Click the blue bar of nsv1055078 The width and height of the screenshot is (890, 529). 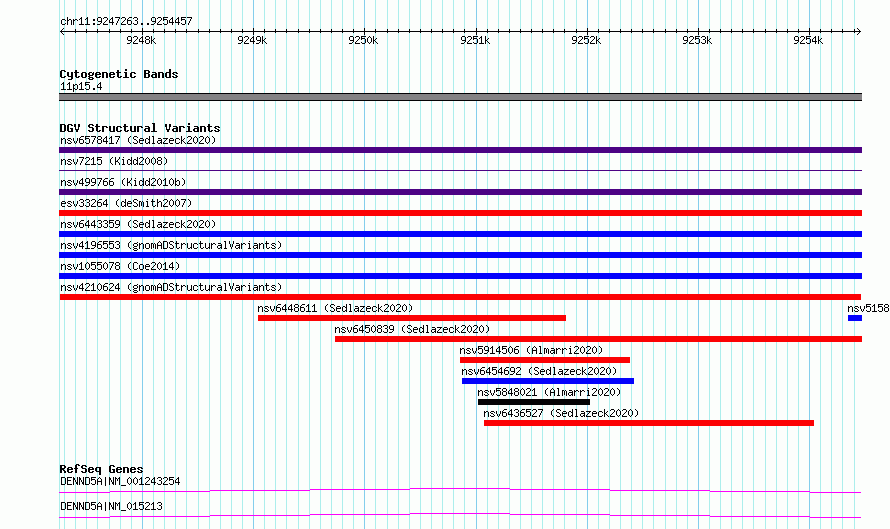460,276
